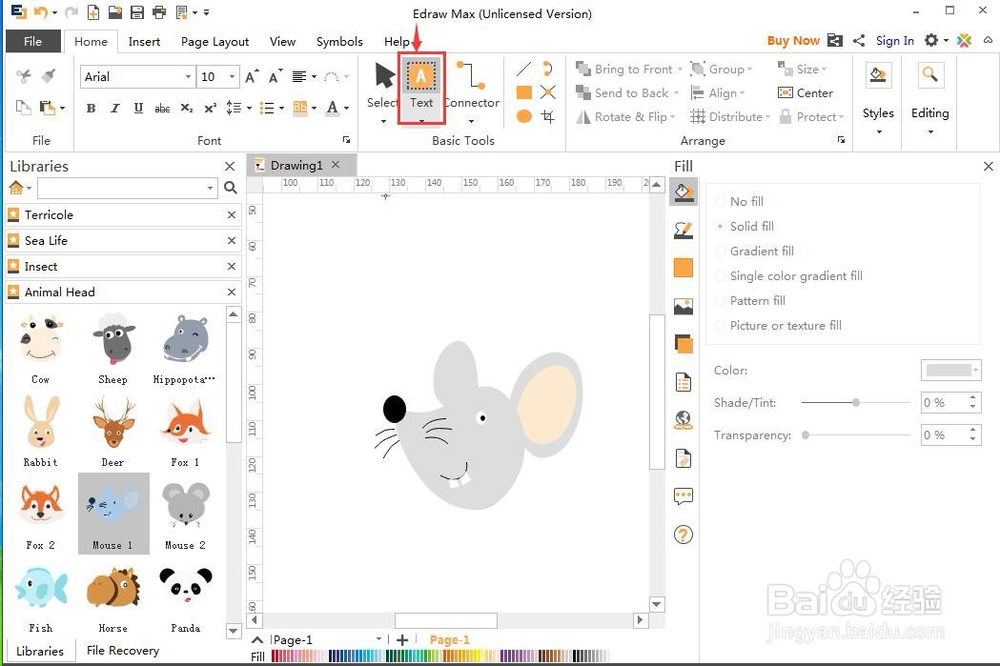Pick the line drawing tool
The width and height of the screenshot is (1000, 666).
(x=524, y=68)
